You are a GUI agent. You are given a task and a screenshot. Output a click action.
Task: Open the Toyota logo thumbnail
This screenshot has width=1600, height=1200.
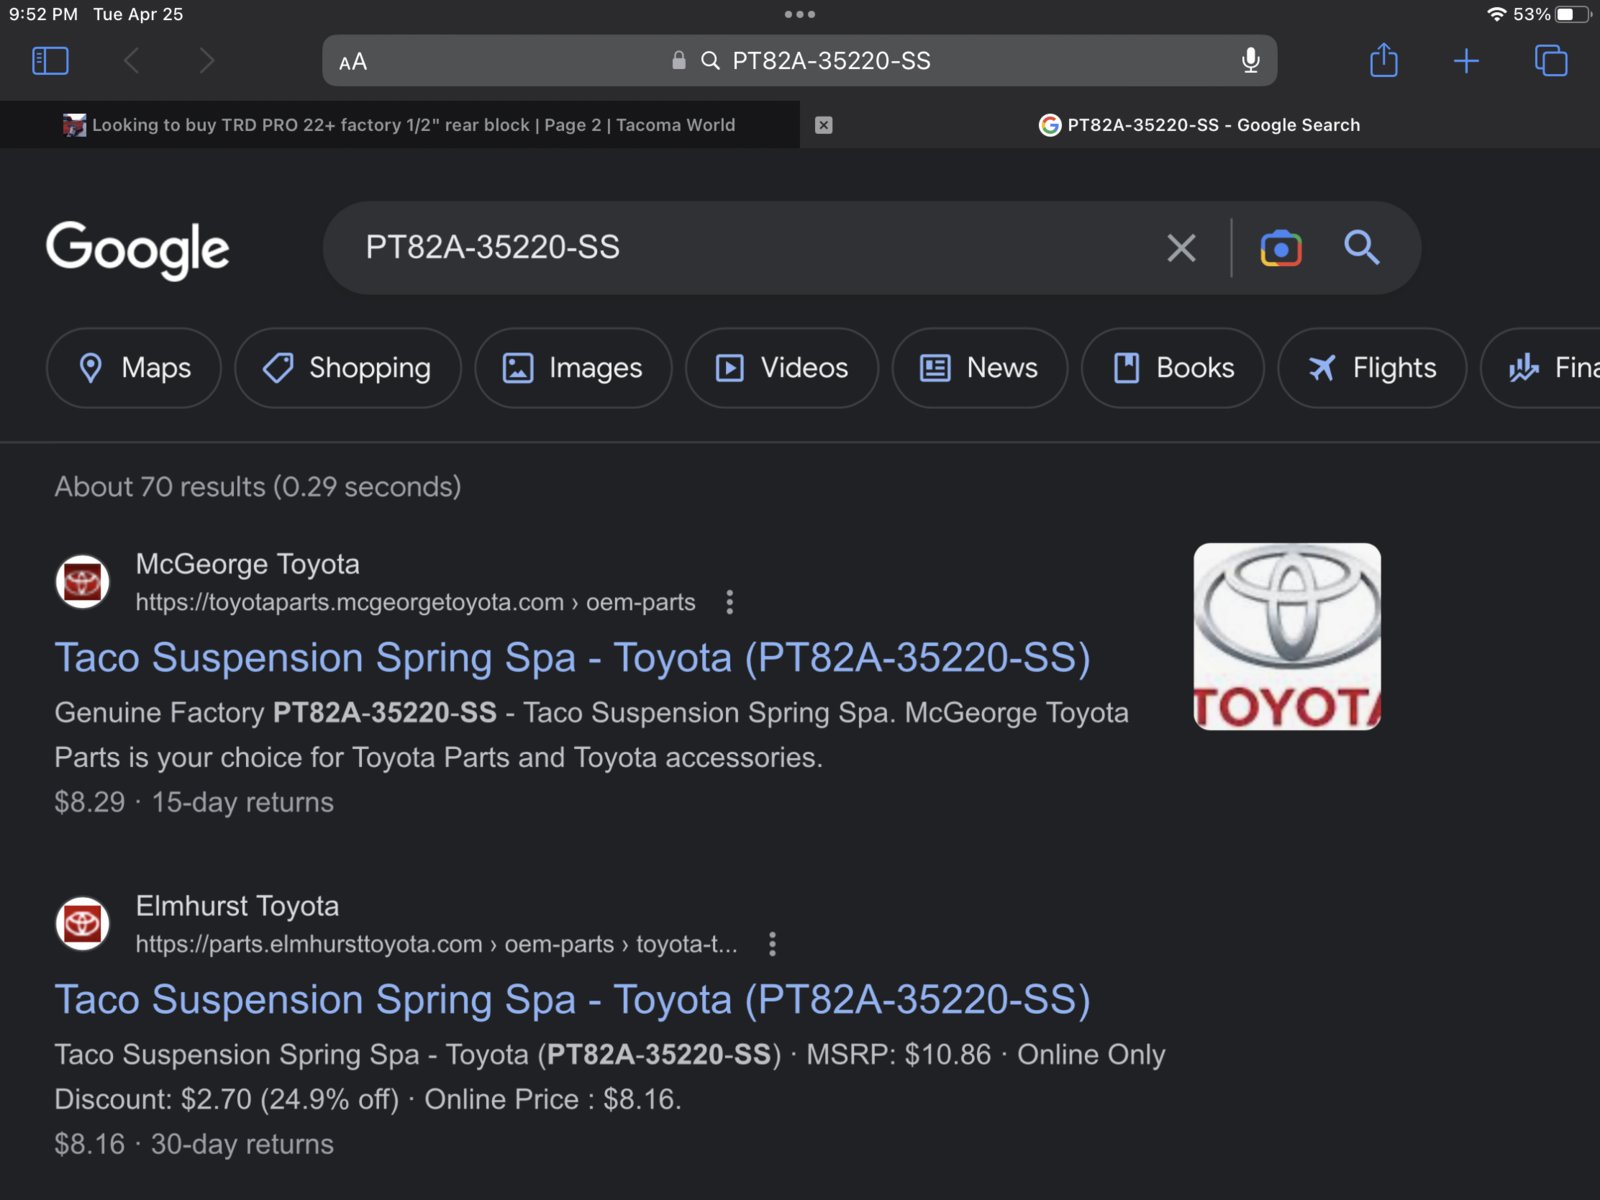point(1287,637)
